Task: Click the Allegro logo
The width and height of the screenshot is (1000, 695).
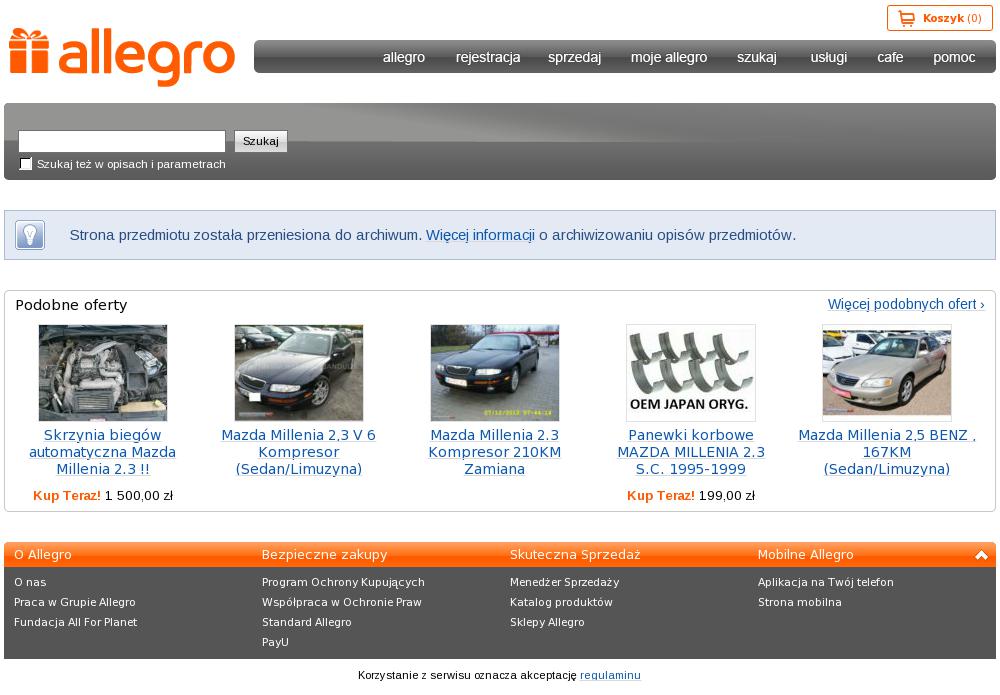Action: point(122,57)
